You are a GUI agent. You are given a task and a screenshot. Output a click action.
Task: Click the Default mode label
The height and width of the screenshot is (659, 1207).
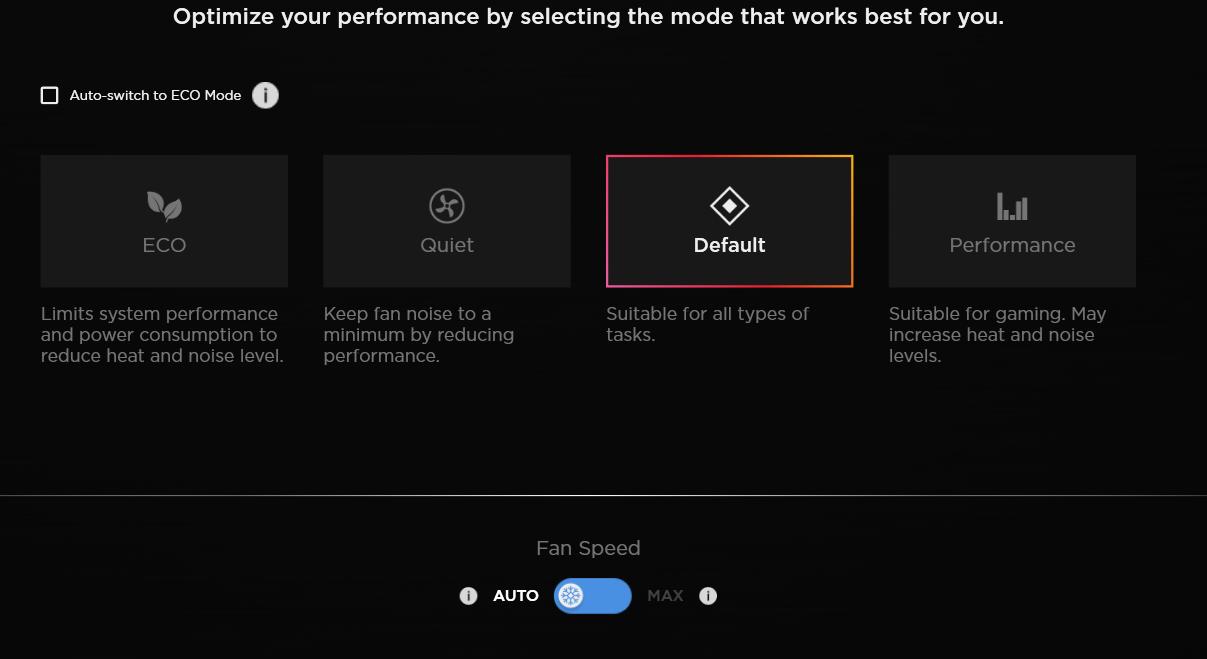[729, 246]
